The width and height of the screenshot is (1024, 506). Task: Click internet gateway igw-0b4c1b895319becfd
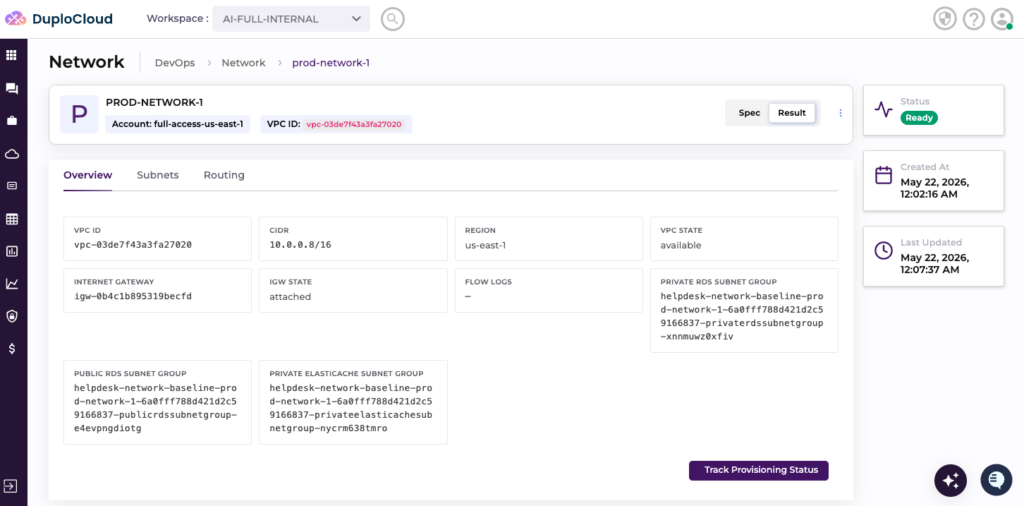pos(133,296)
